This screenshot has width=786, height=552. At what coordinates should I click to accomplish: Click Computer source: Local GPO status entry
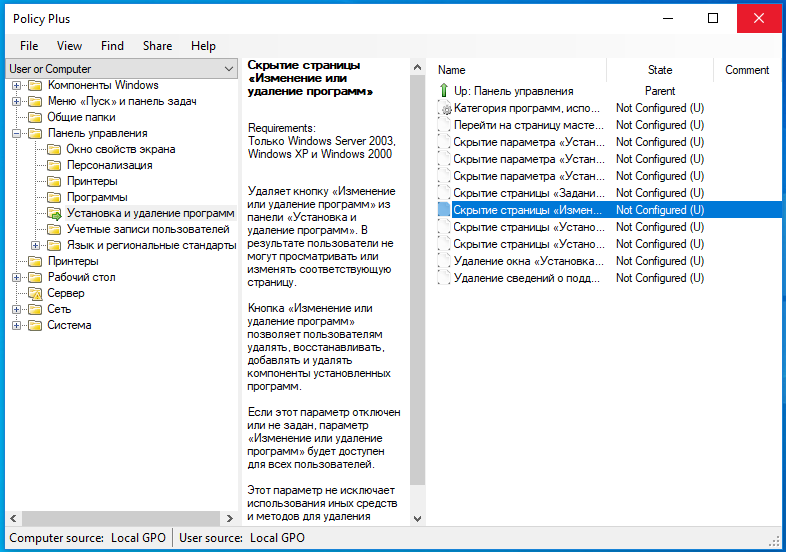[x=87, y=538]
